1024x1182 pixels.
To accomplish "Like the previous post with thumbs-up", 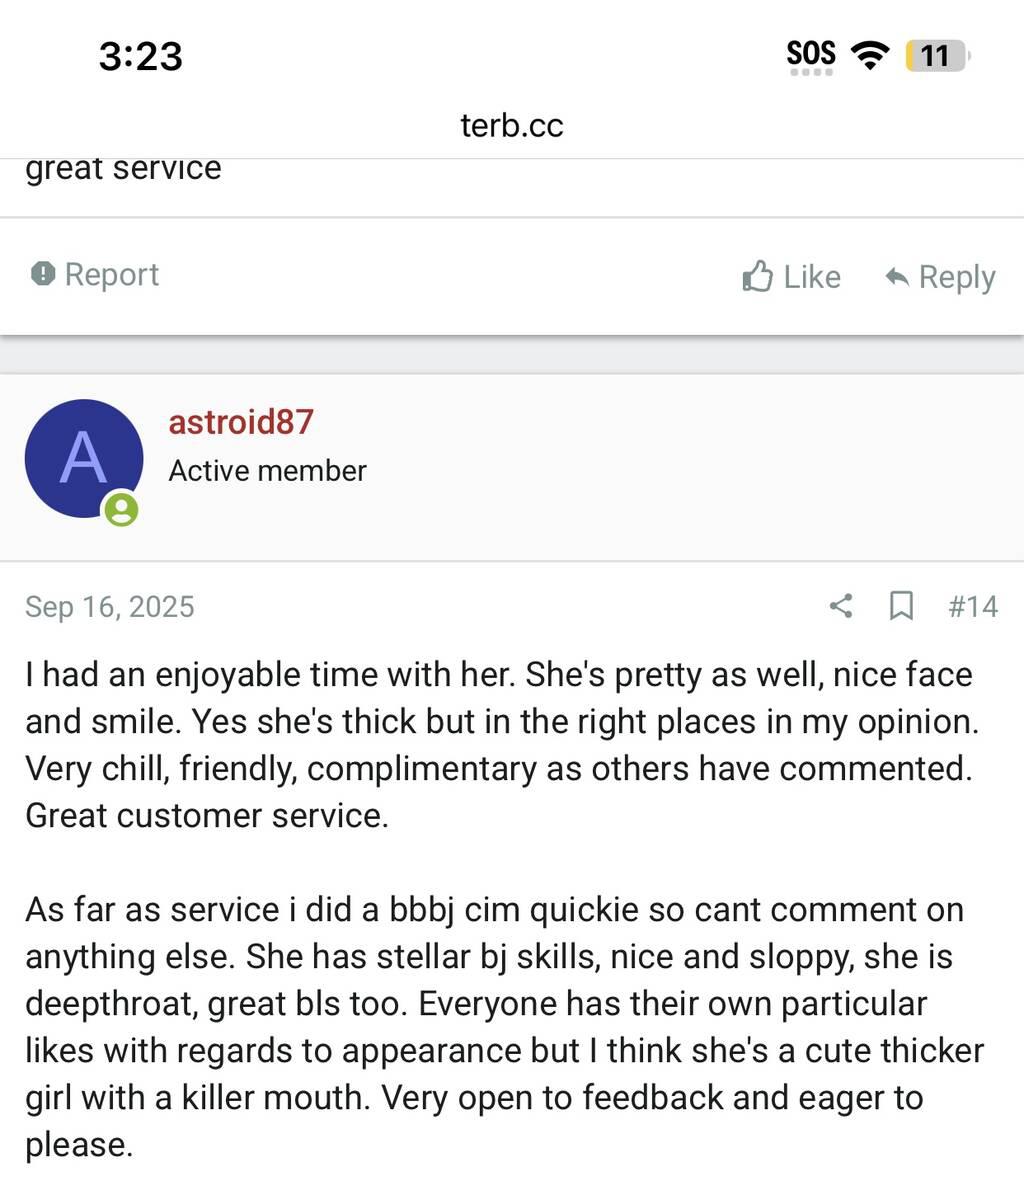I will pos(791,277).
